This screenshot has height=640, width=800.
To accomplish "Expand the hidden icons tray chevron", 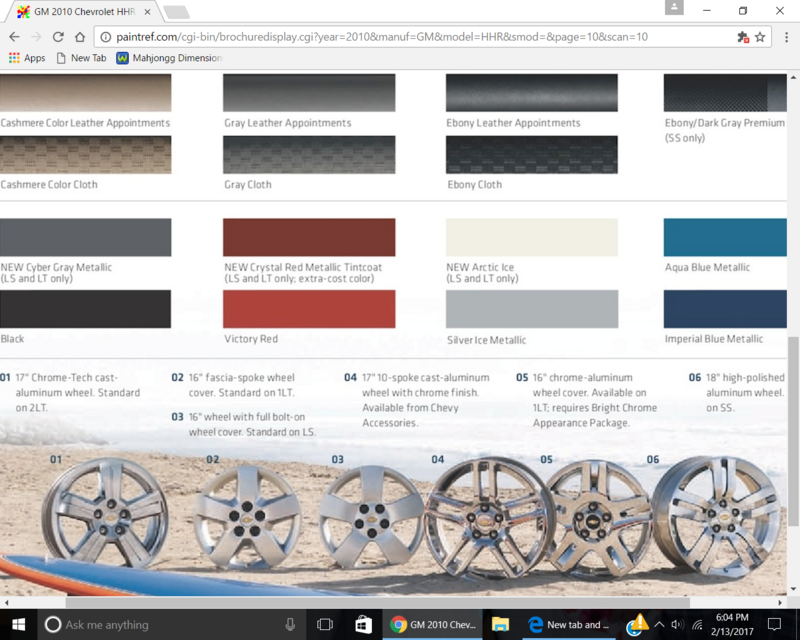I will point(659,624).
